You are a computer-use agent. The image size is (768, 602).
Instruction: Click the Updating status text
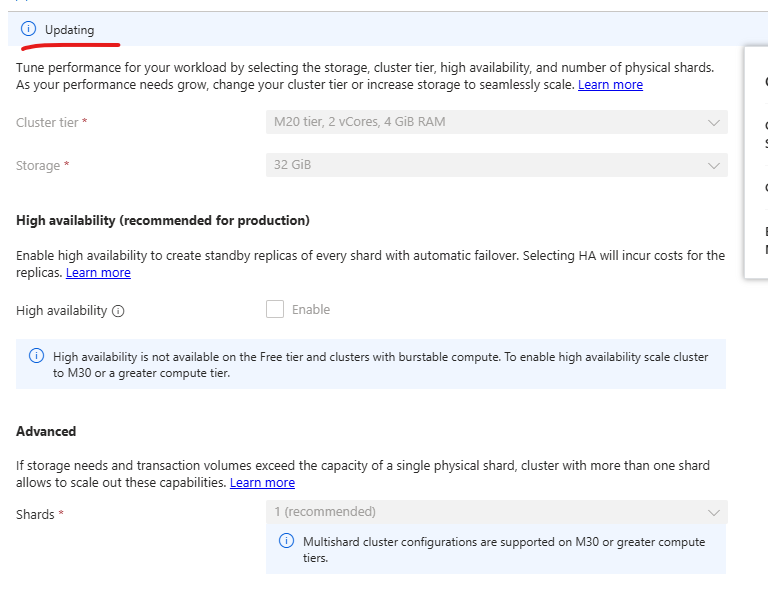(x=70, y=30)
